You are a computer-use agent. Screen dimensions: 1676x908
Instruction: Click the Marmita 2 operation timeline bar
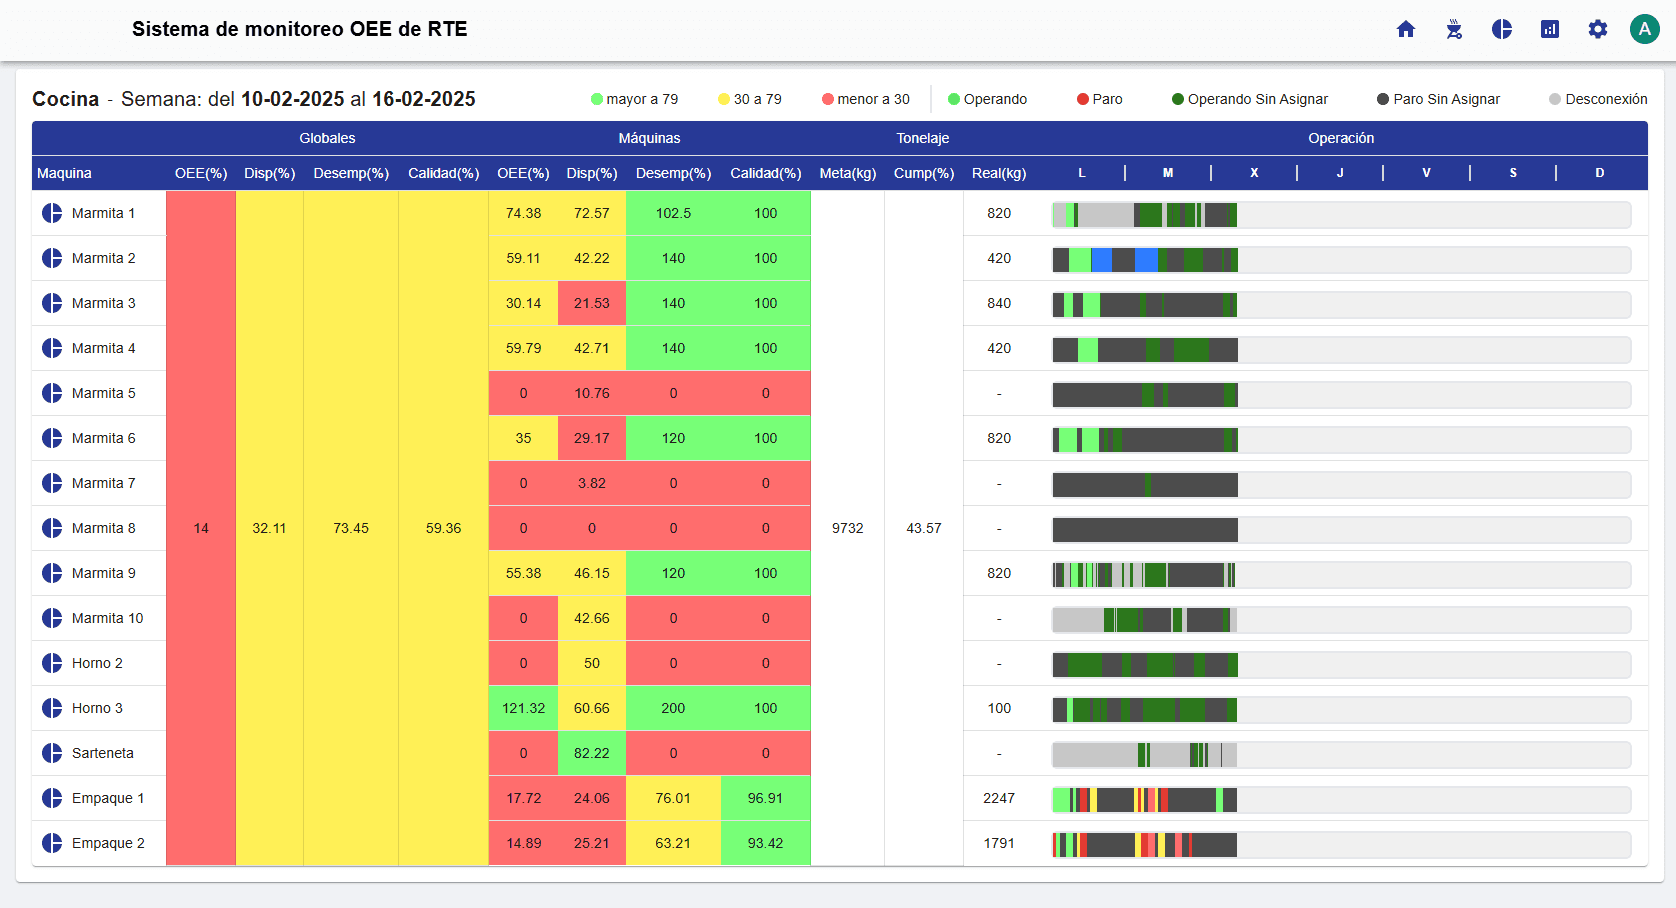tap(1341, 260)
